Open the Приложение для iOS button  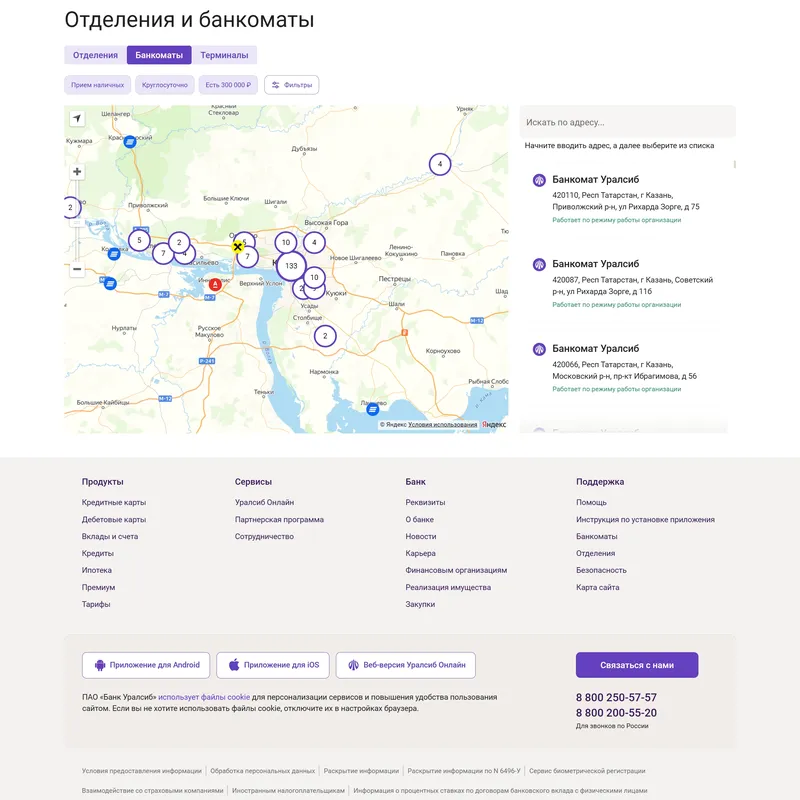pyautogui.click(x=273, y=665)
